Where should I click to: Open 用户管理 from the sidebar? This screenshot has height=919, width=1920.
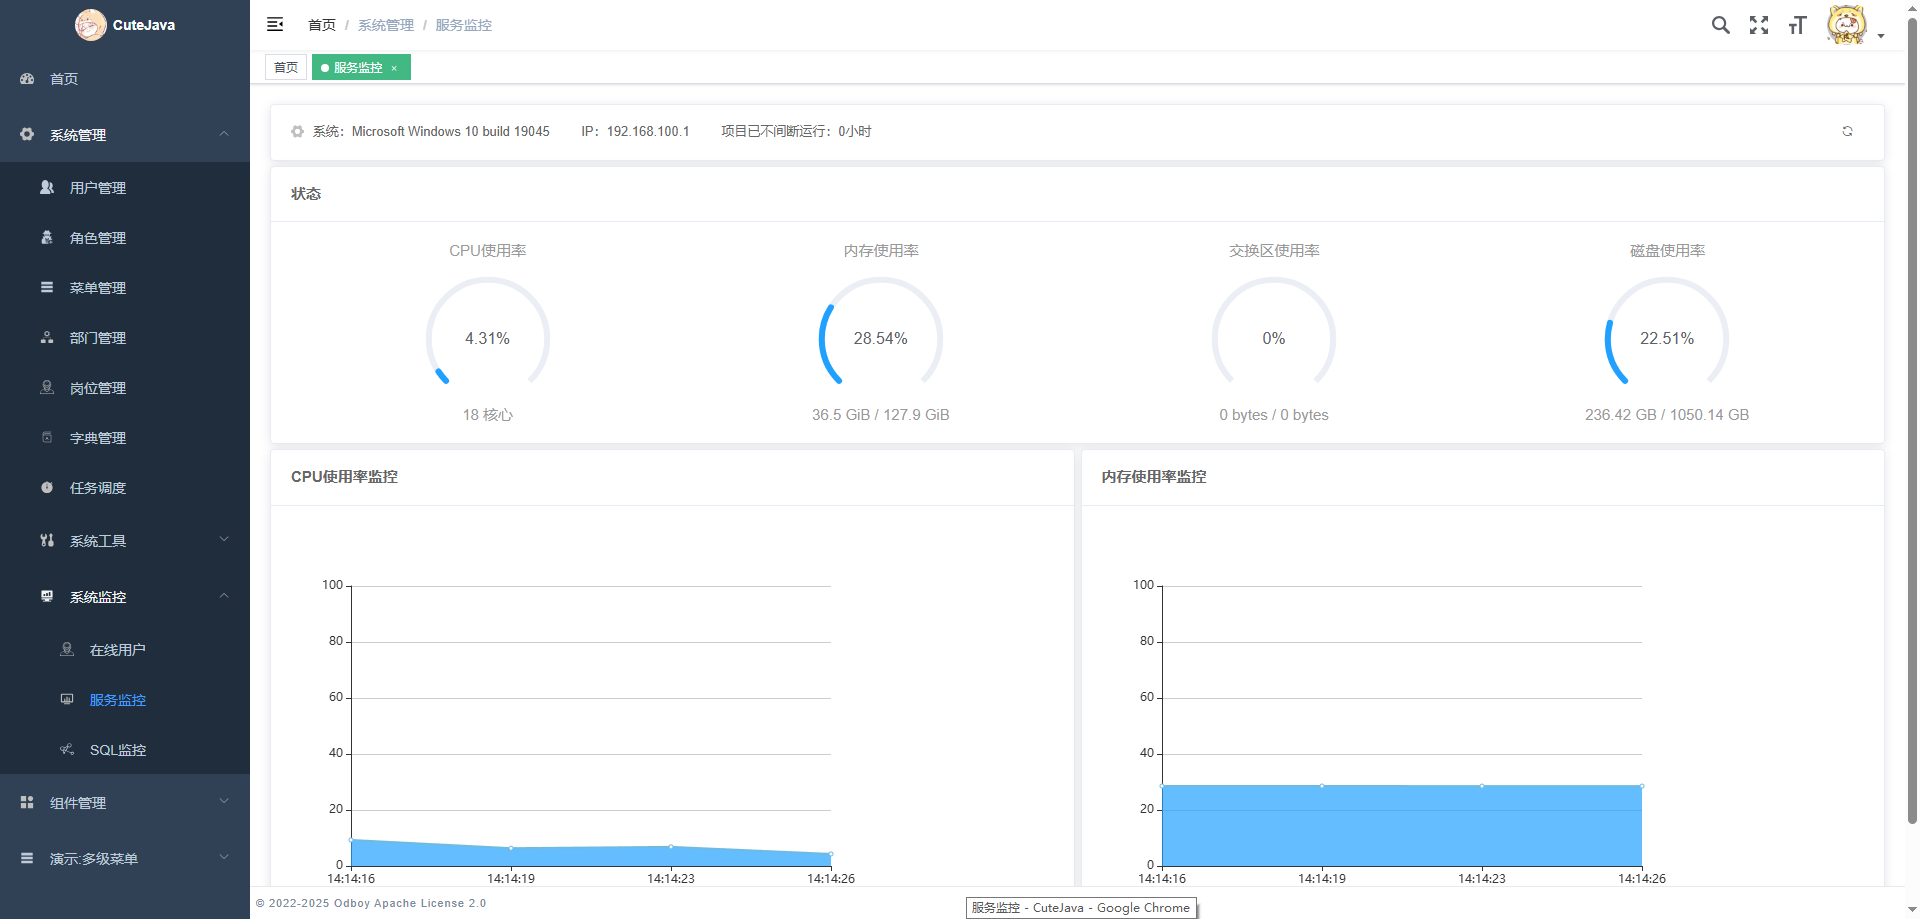[x=98, y=188]
